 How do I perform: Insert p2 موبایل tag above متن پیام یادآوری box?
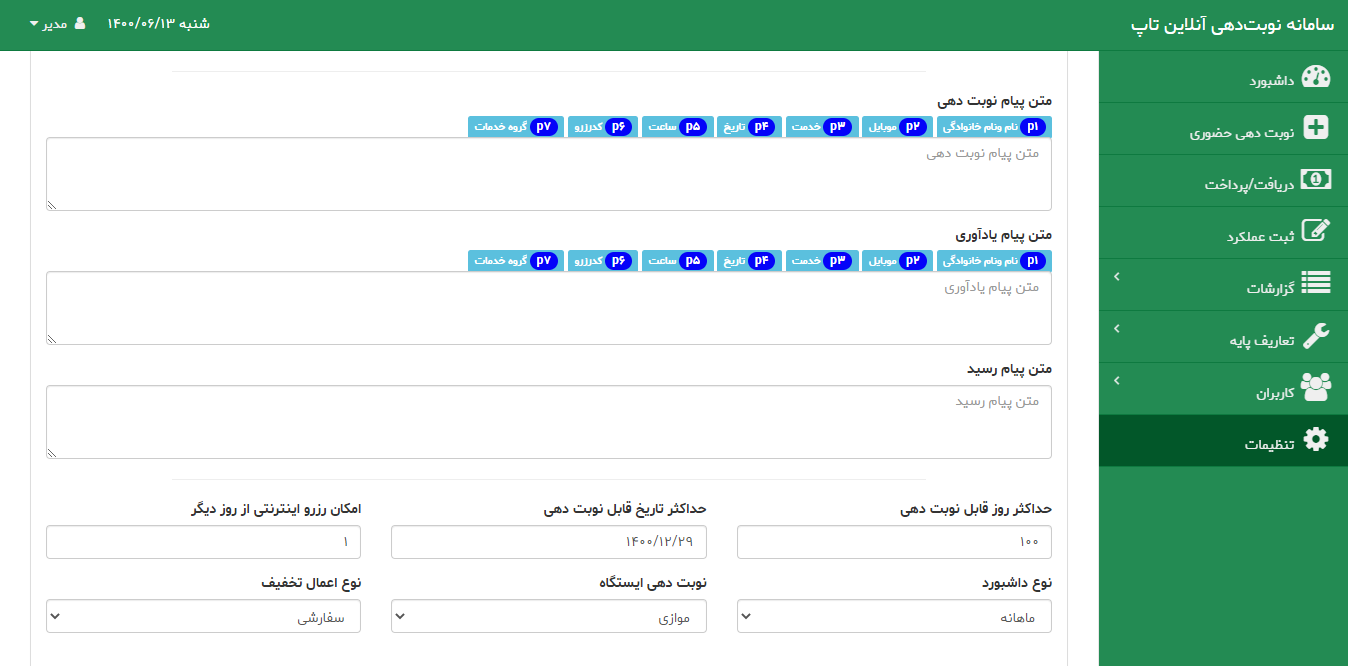click(x=896, y=261)
